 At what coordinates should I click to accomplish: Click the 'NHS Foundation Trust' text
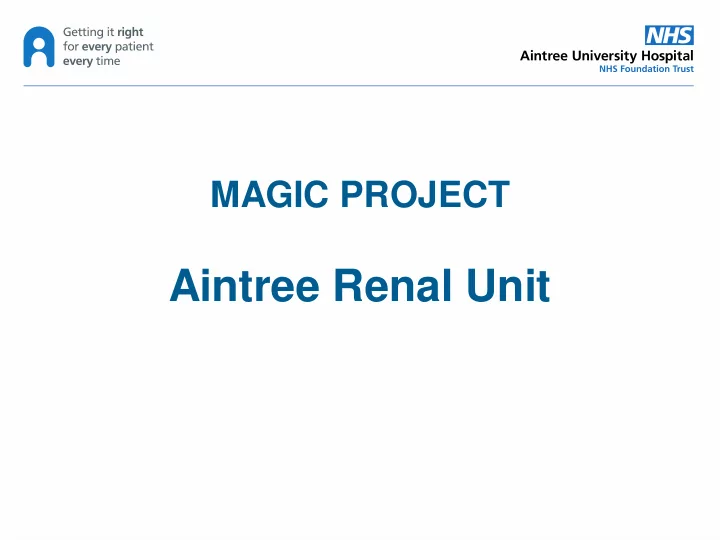(646, 69)
